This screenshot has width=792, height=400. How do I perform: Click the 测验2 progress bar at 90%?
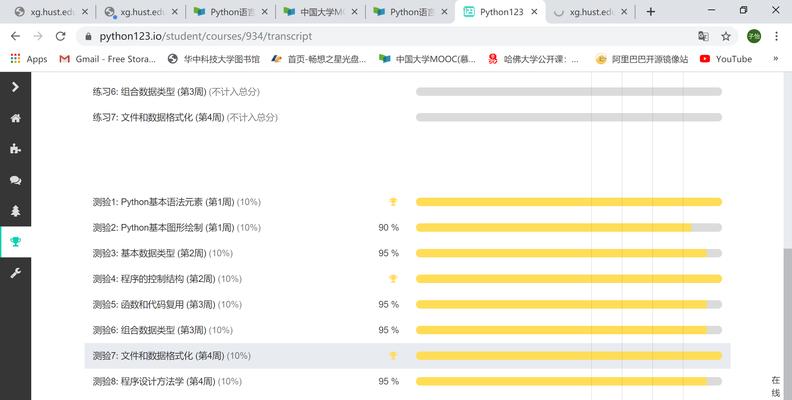(x=569, y=228)
